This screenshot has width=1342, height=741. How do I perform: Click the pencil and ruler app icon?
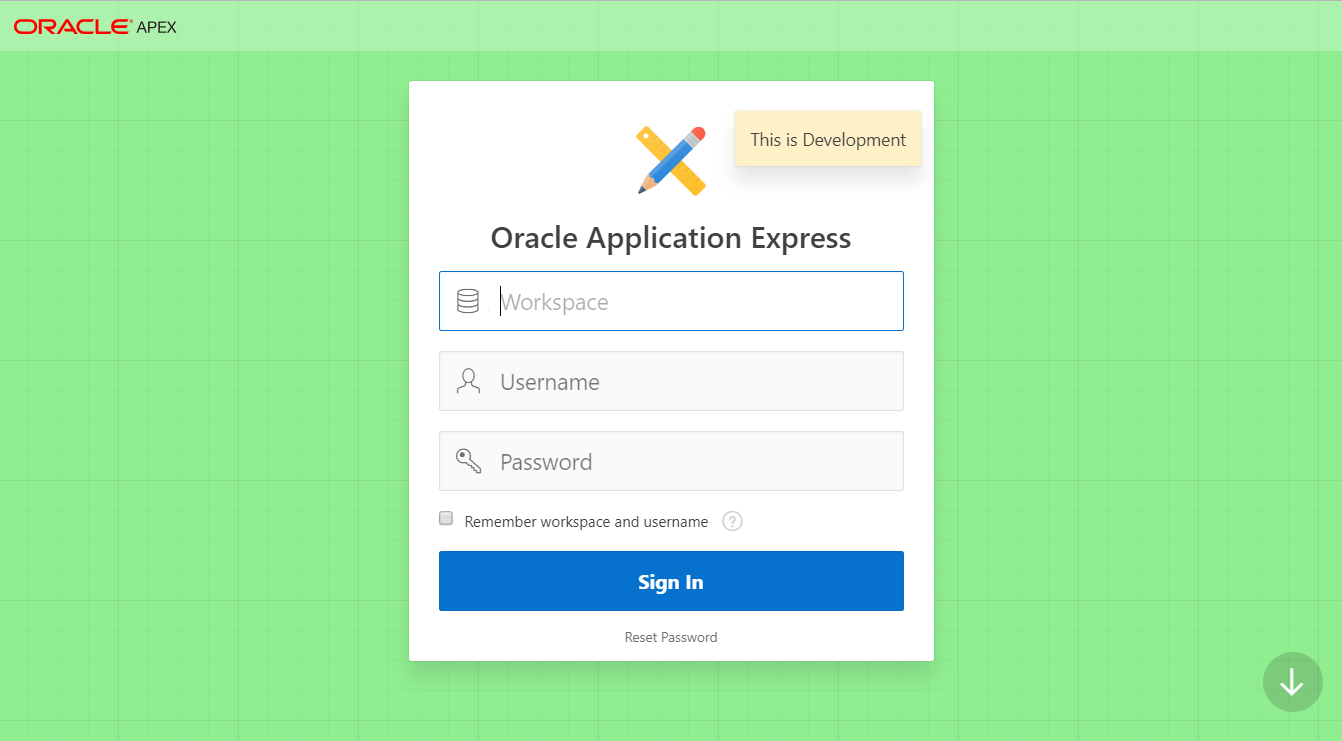[671, 160]
